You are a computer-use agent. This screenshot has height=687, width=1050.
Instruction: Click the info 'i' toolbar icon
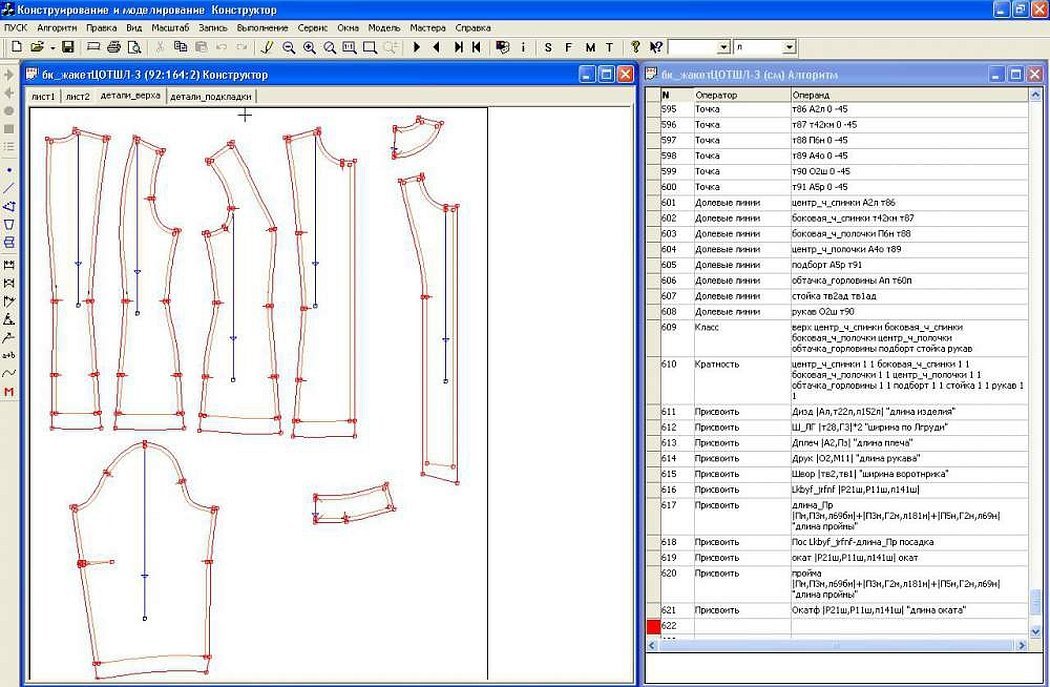[x=523, y=47]
